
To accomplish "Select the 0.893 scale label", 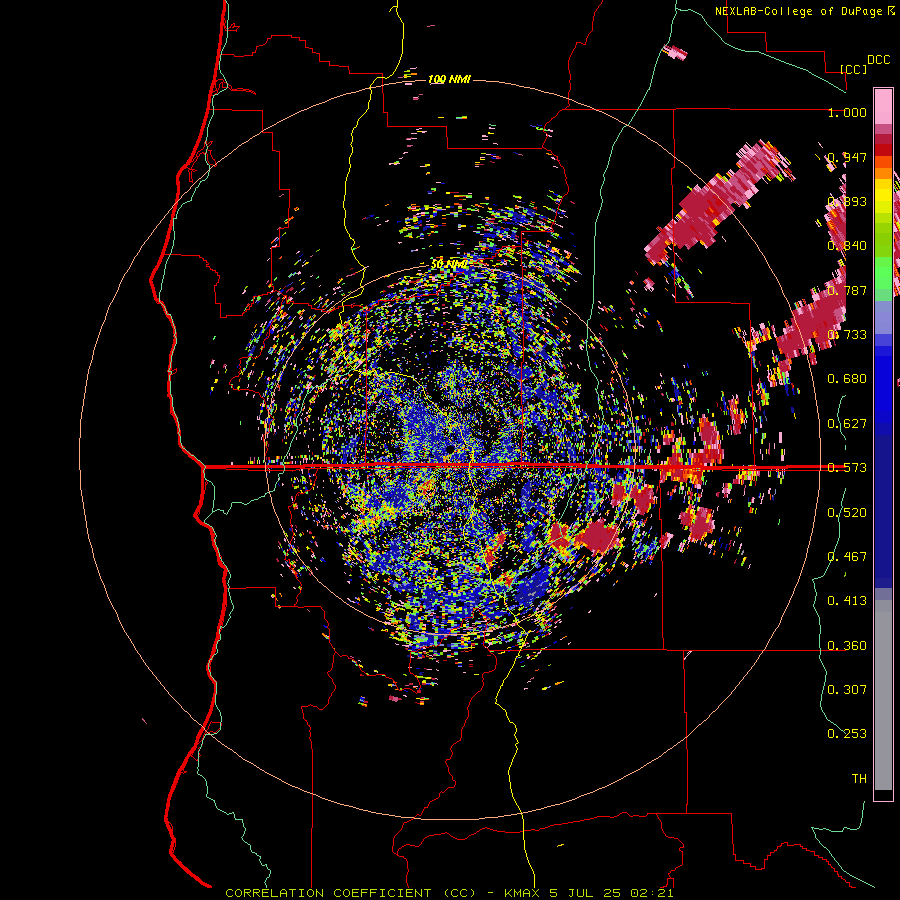I will [x=847, y=201].
